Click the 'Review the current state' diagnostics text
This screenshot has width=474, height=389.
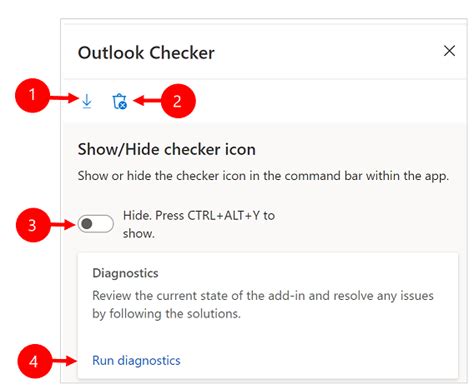[x=263, y=304]
